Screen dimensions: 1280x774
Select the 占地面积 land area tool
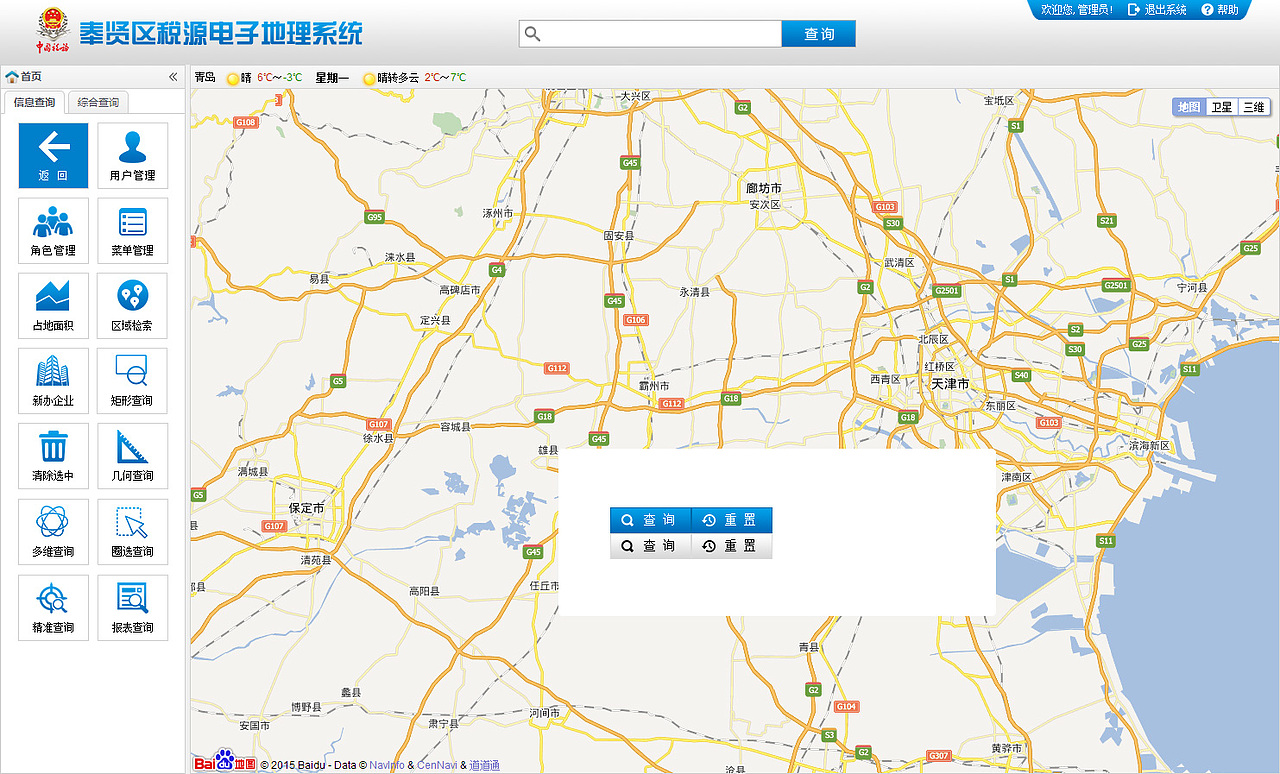[x=53, y=306]
